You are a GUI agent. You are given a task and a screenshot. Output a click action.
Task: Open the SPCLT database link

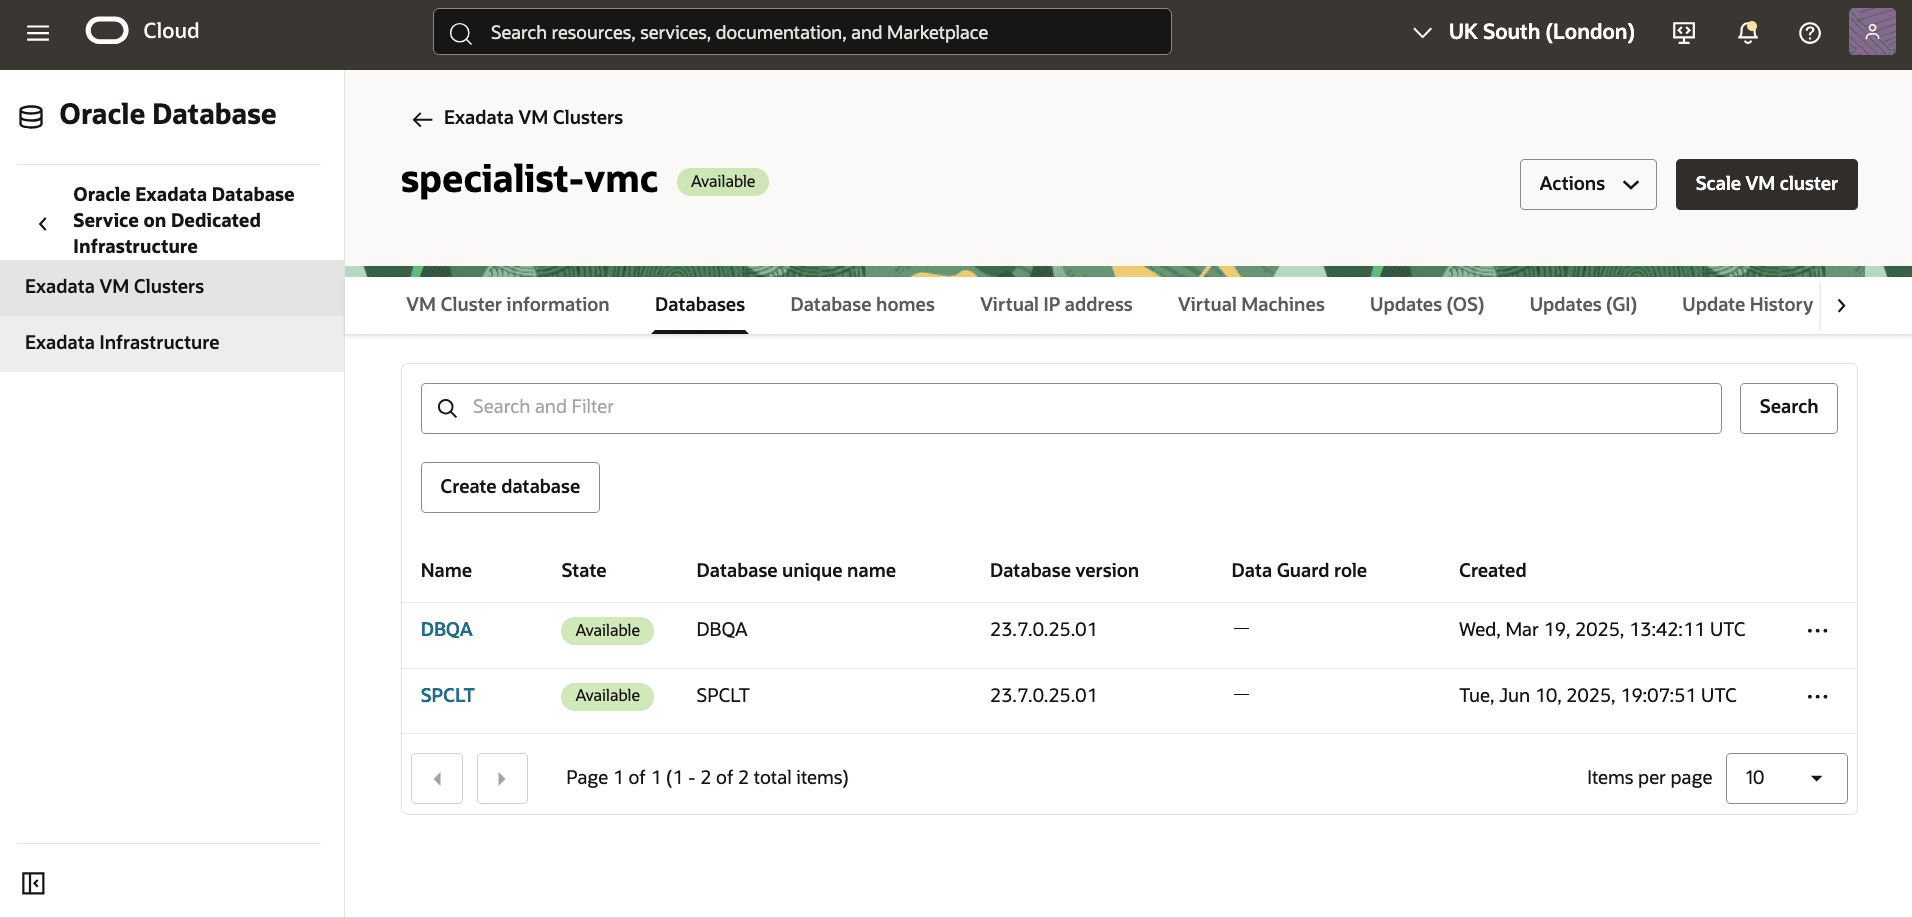(447, 696)
